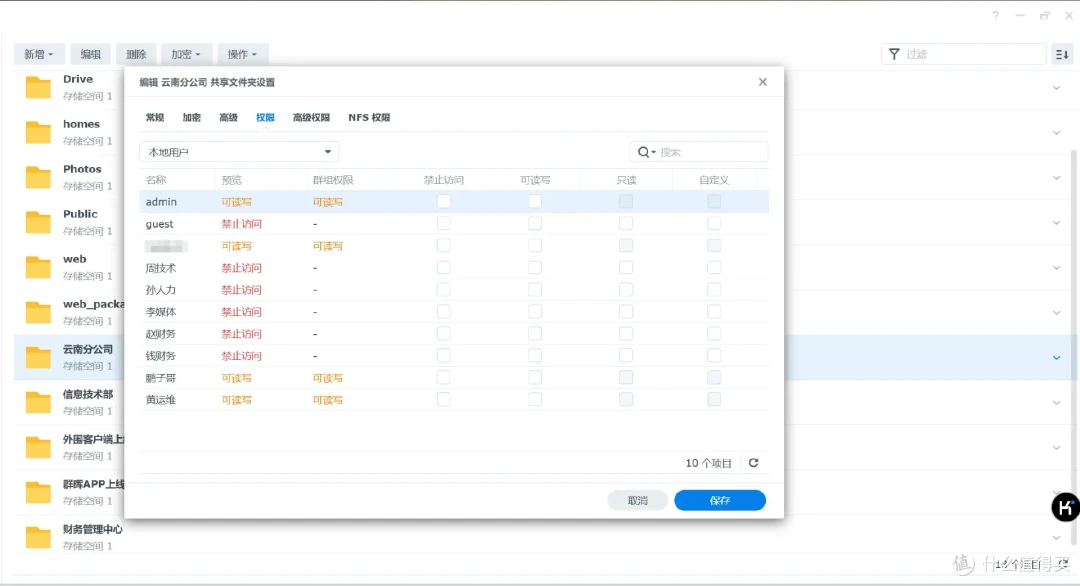This screenshot has height=586, width=1080.
Task: Check 自定义 for 赵财务
Action: pyautogui.click(x=714, y=334)
